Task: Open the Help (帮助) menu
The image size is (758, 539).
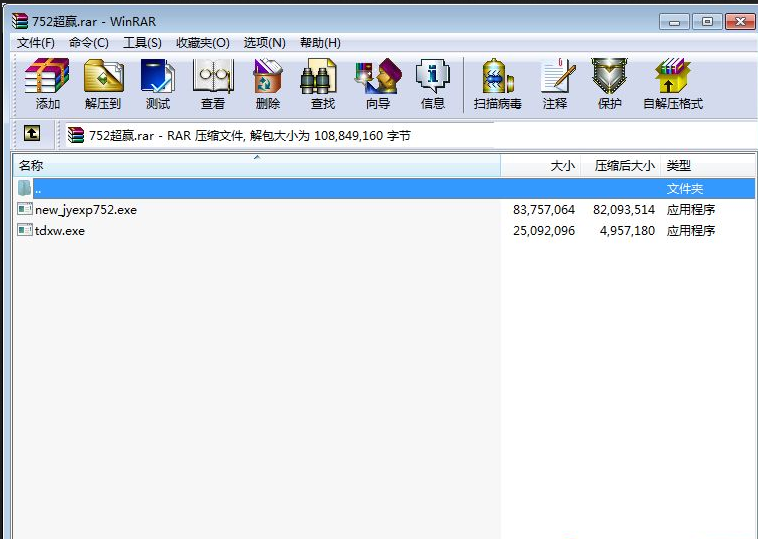Action: pos(320,43)
